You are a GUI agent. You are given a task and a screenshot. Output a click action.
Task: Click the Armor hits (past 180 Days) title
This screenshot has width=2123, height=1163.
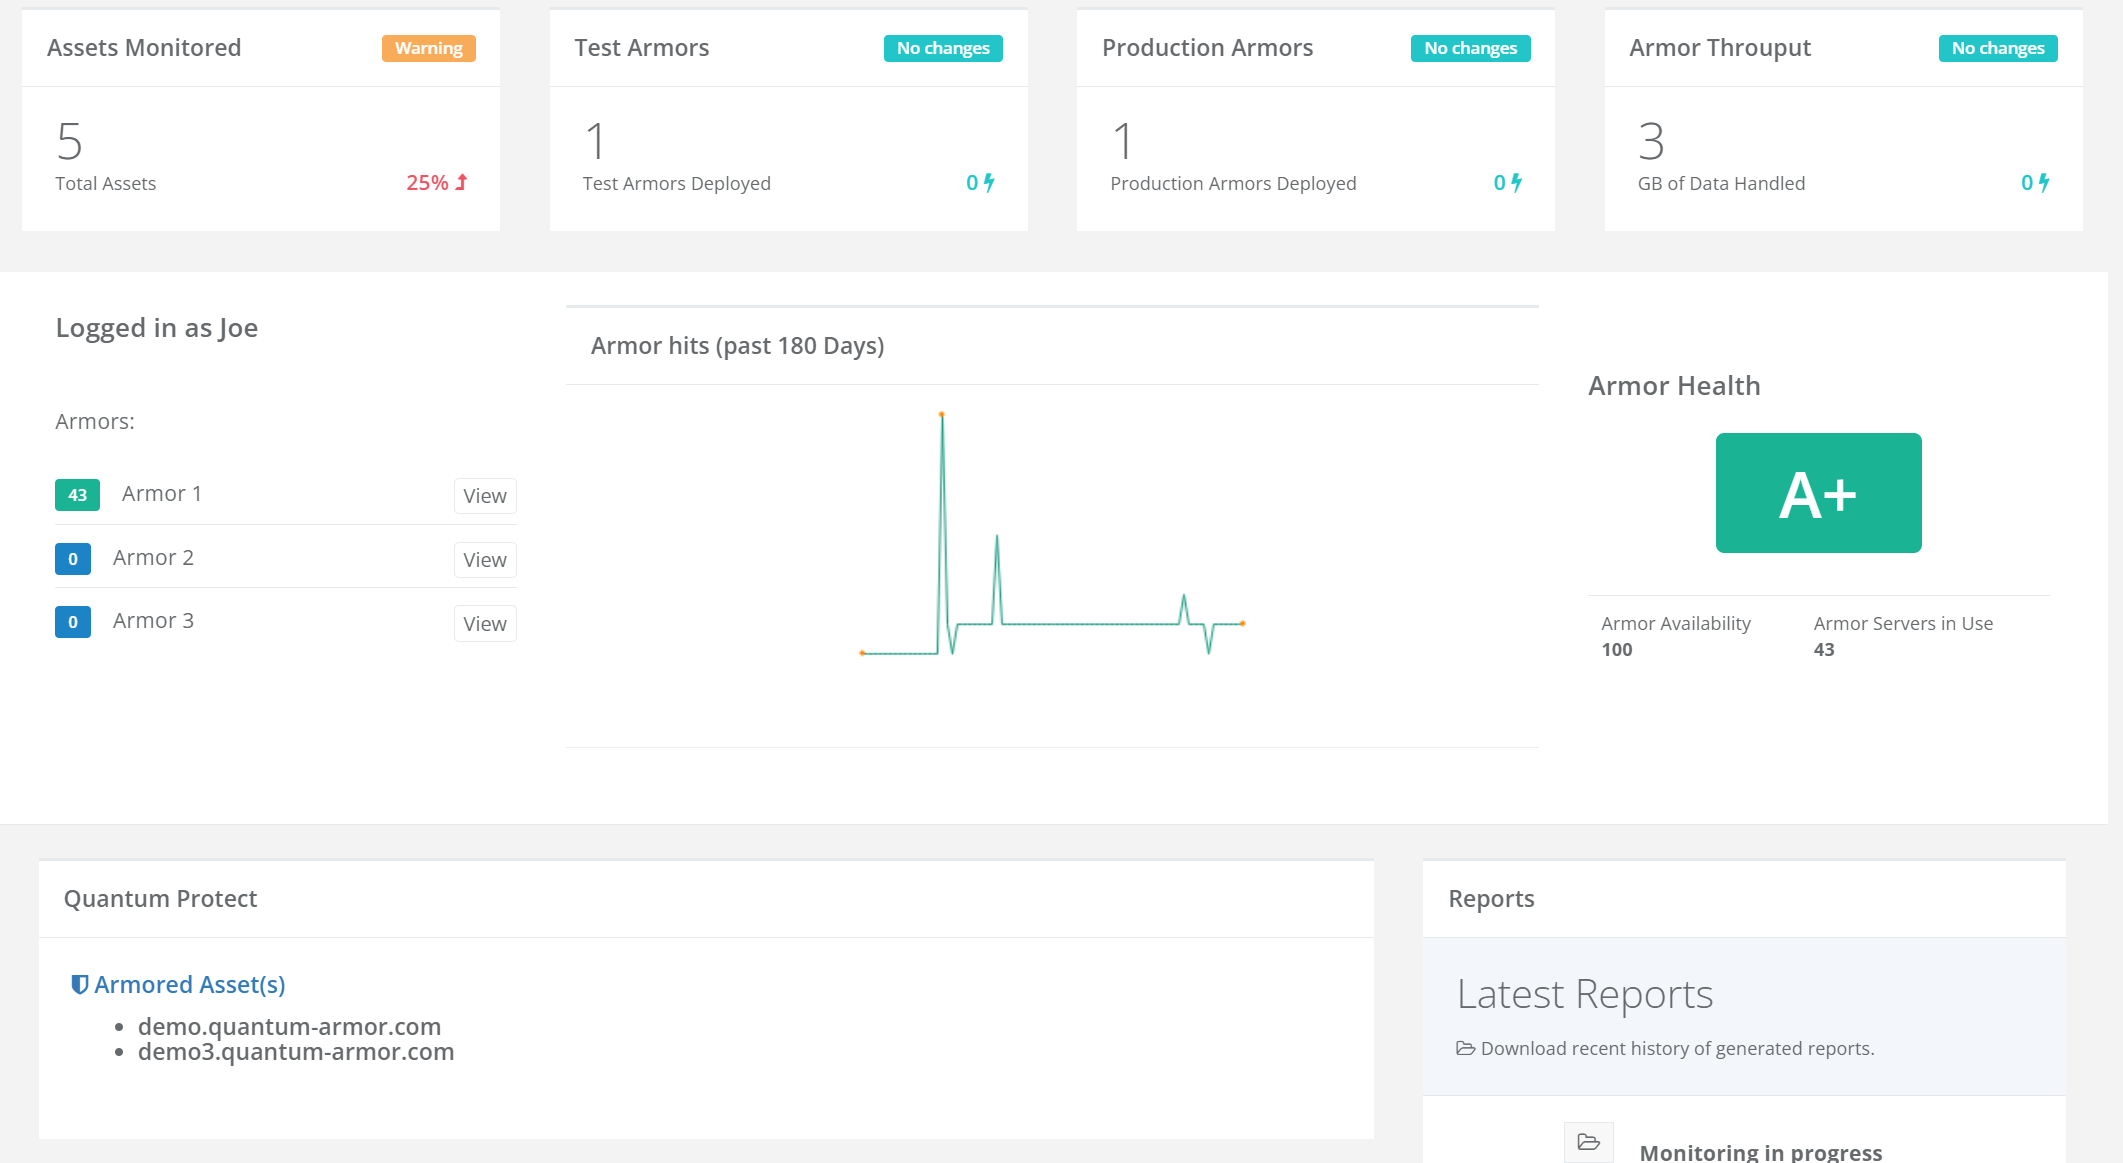(738, 346)
